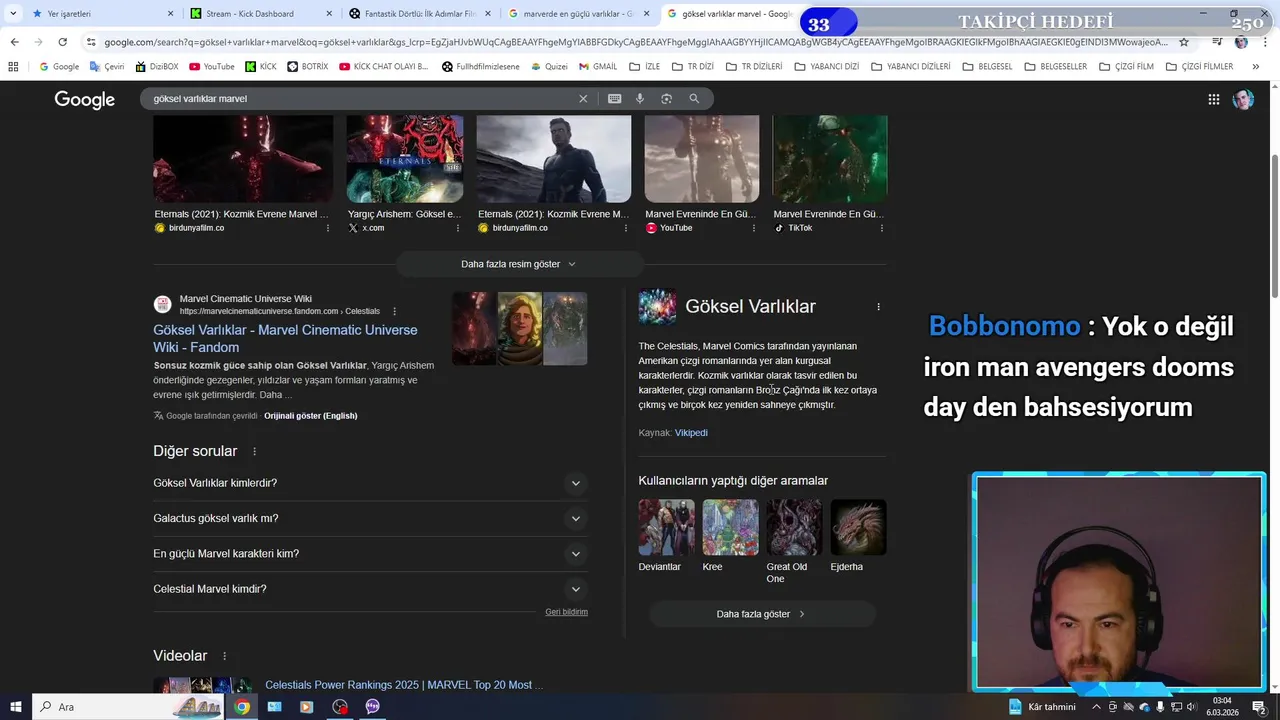This screenshot has height=720, width=1280.
Task: Switch to Chrome in the taskbar
Action: point(242,706)
